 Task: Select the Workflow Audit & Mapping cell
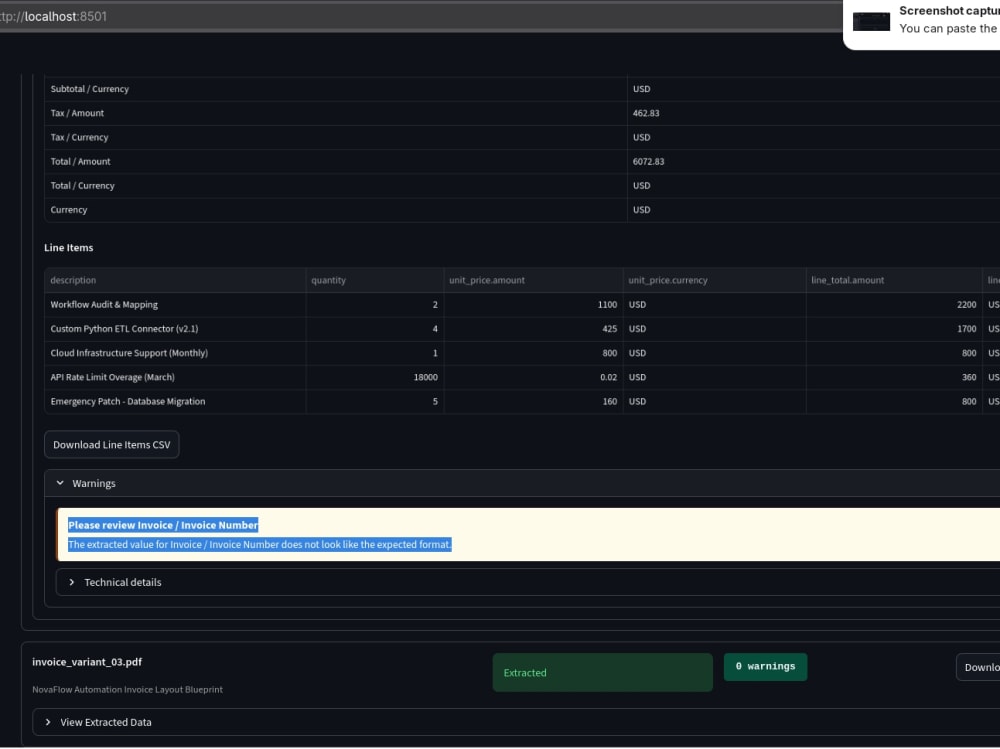[175, 304]
